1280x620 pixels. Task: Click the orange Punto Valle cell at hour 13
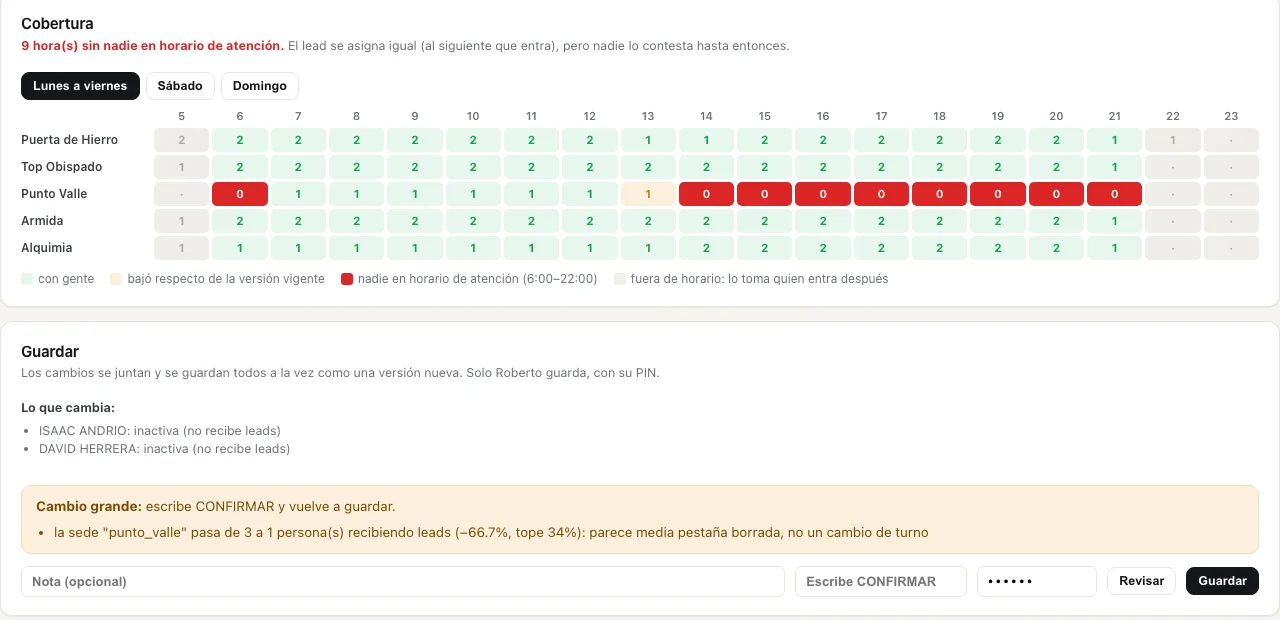point(648,194)
